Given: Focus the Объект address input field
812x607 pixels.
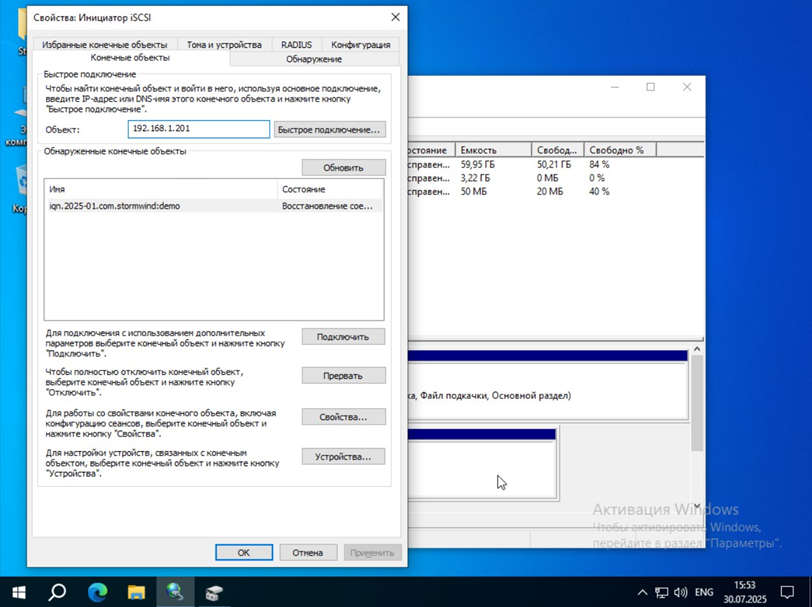Looking at the screenshot, I should coord(199,129).
